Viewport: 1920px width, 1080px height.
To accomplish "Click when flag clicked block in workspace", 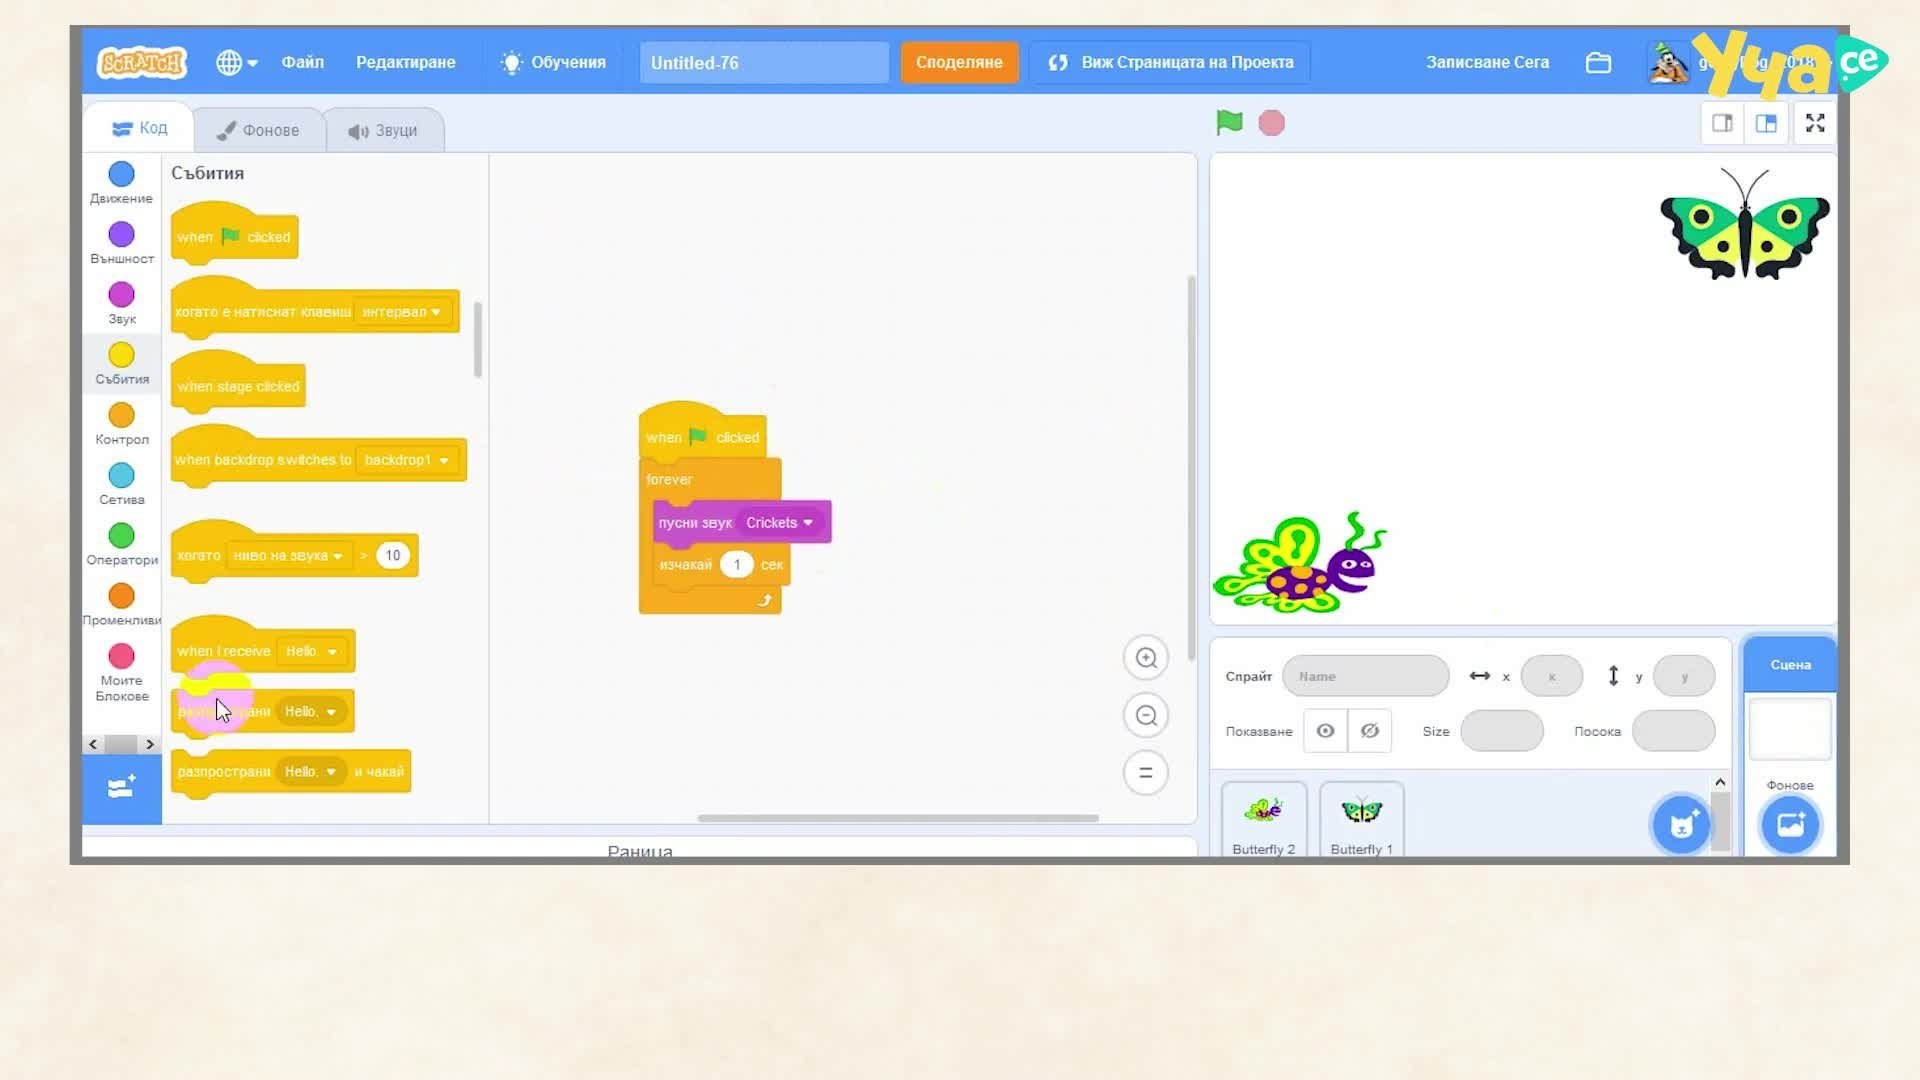I will 702,436.
